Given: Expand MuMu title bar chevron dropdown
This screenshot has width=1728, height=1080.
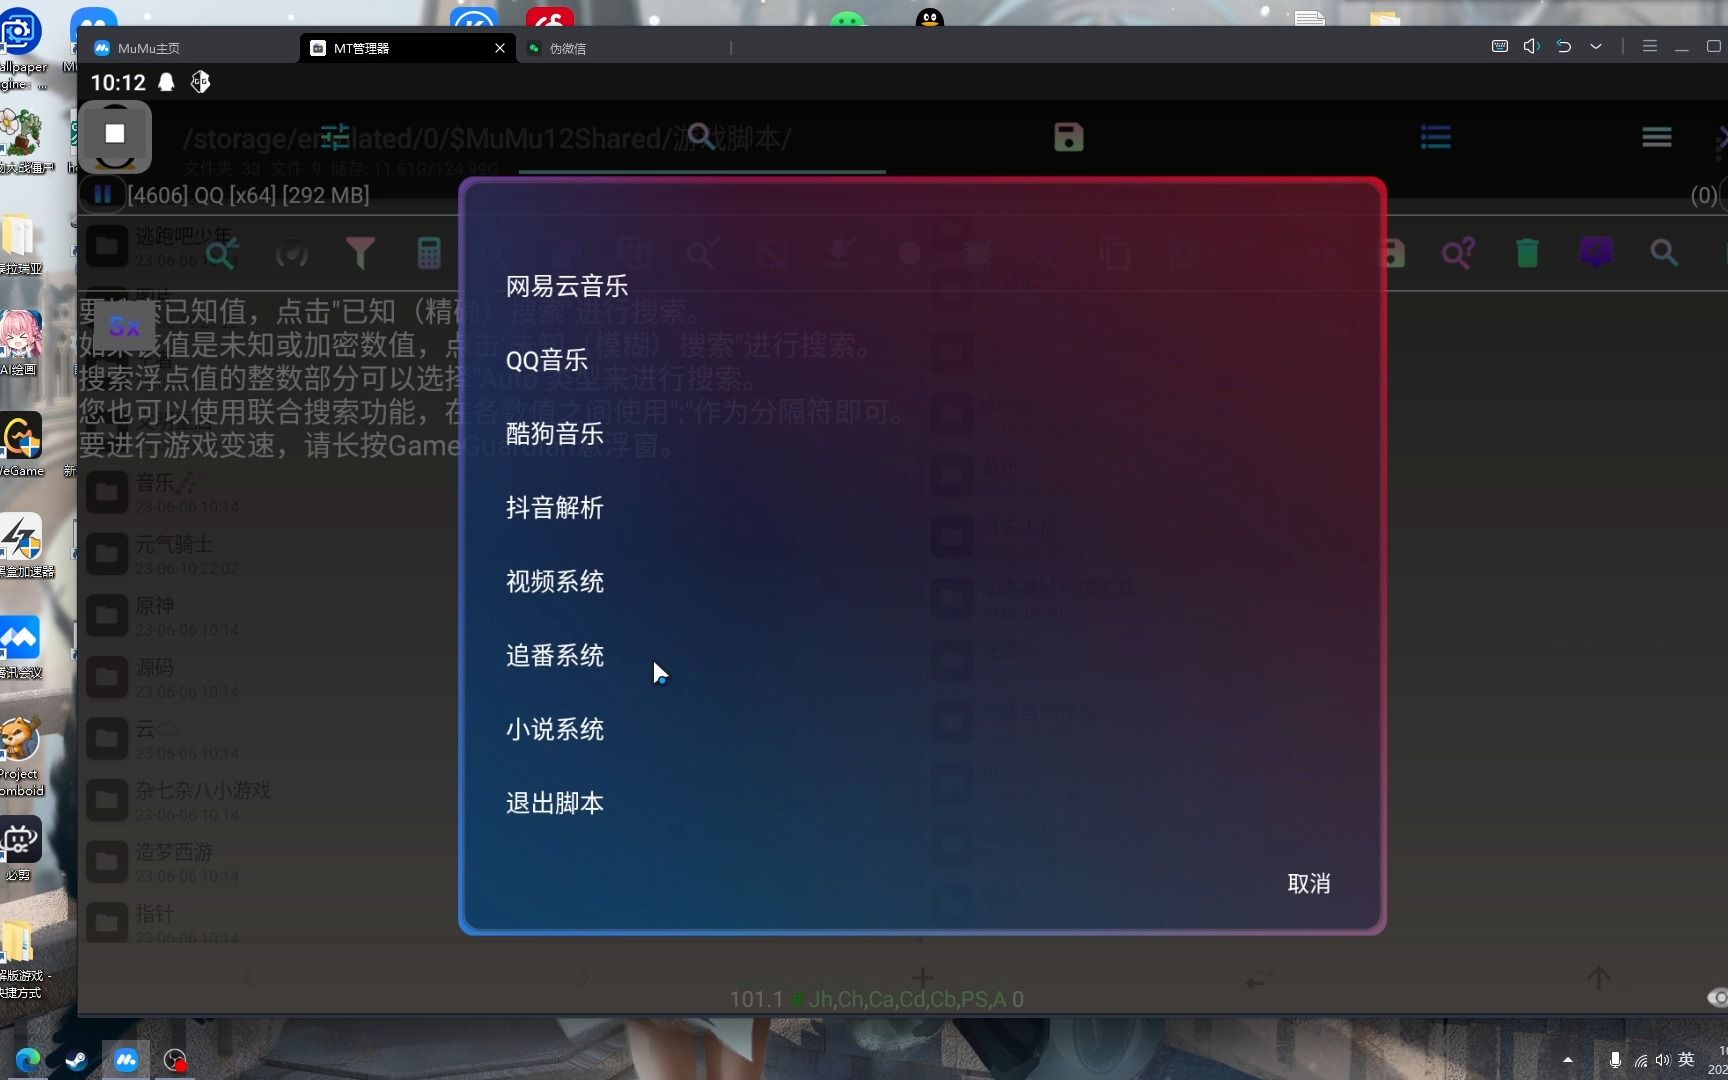Looking at the screenshot, I should (1596, 46).
